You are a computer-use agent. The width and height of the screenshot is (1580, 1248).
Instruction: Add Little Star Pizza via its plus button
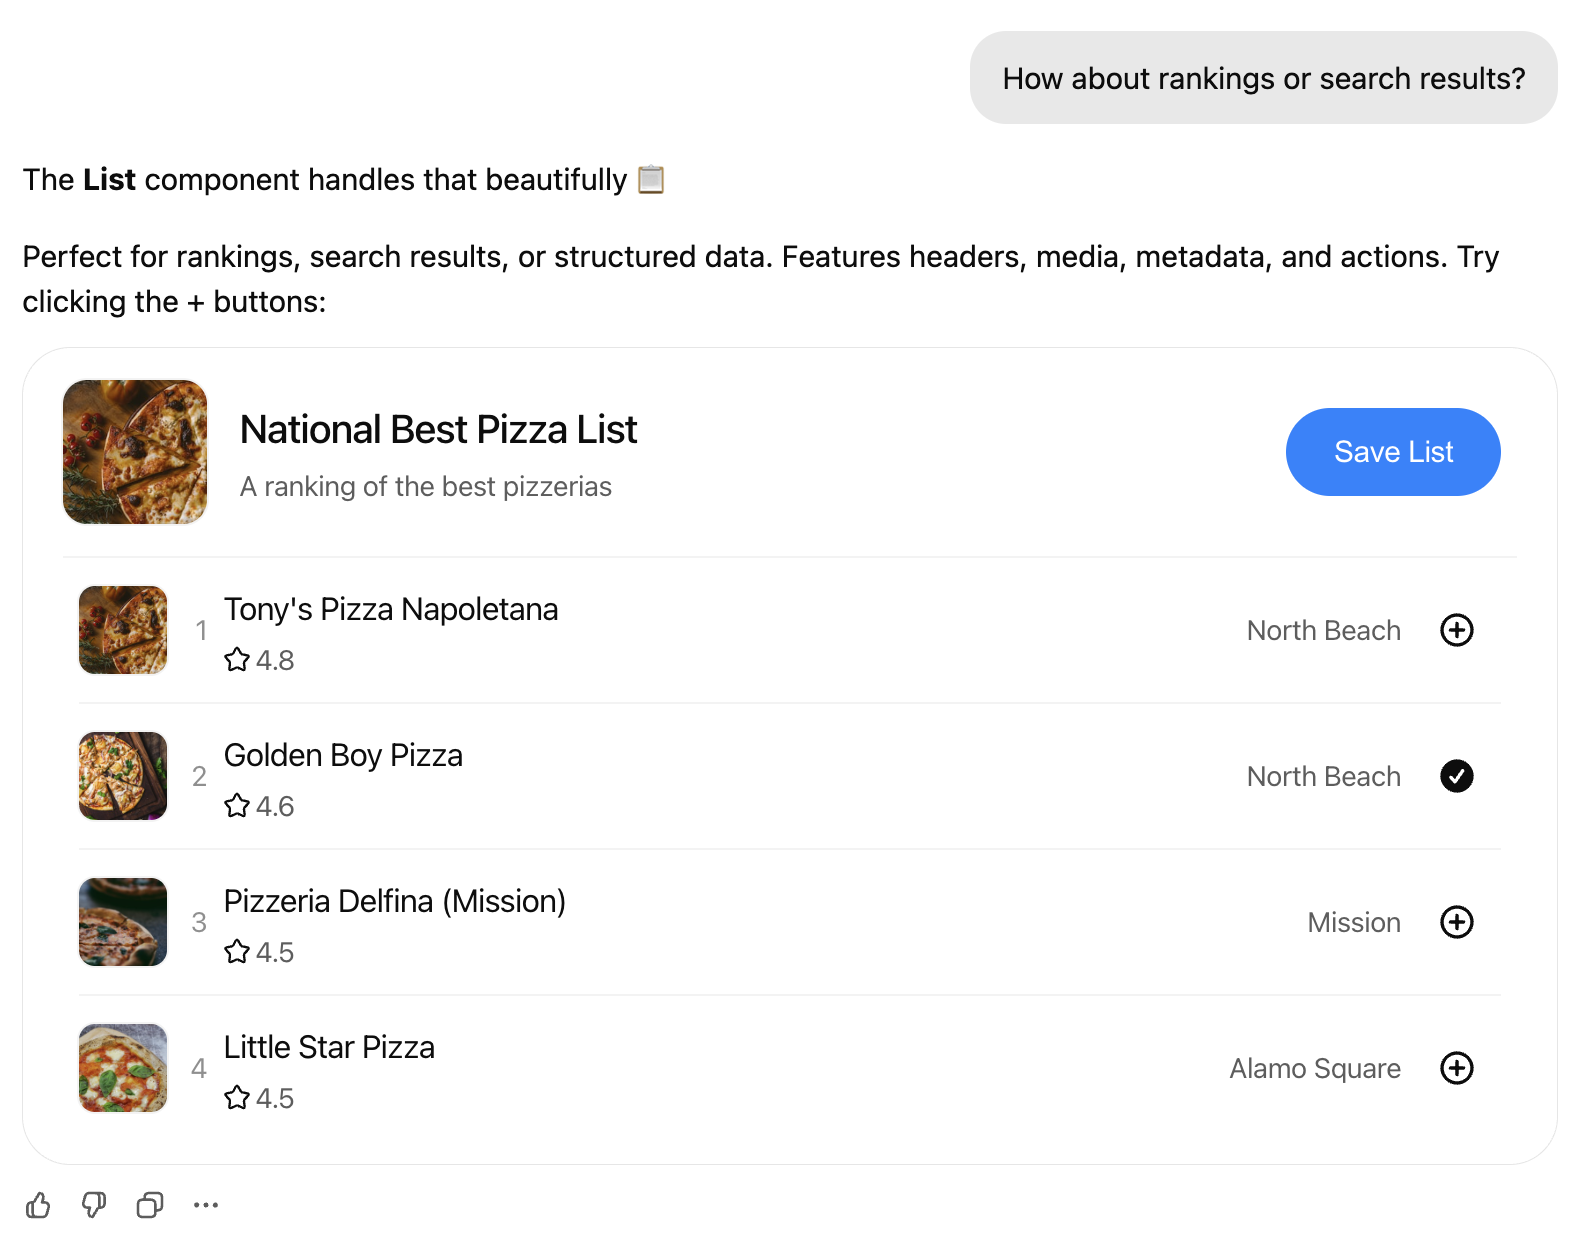pyautogui.click(x=1458, y=1068)
